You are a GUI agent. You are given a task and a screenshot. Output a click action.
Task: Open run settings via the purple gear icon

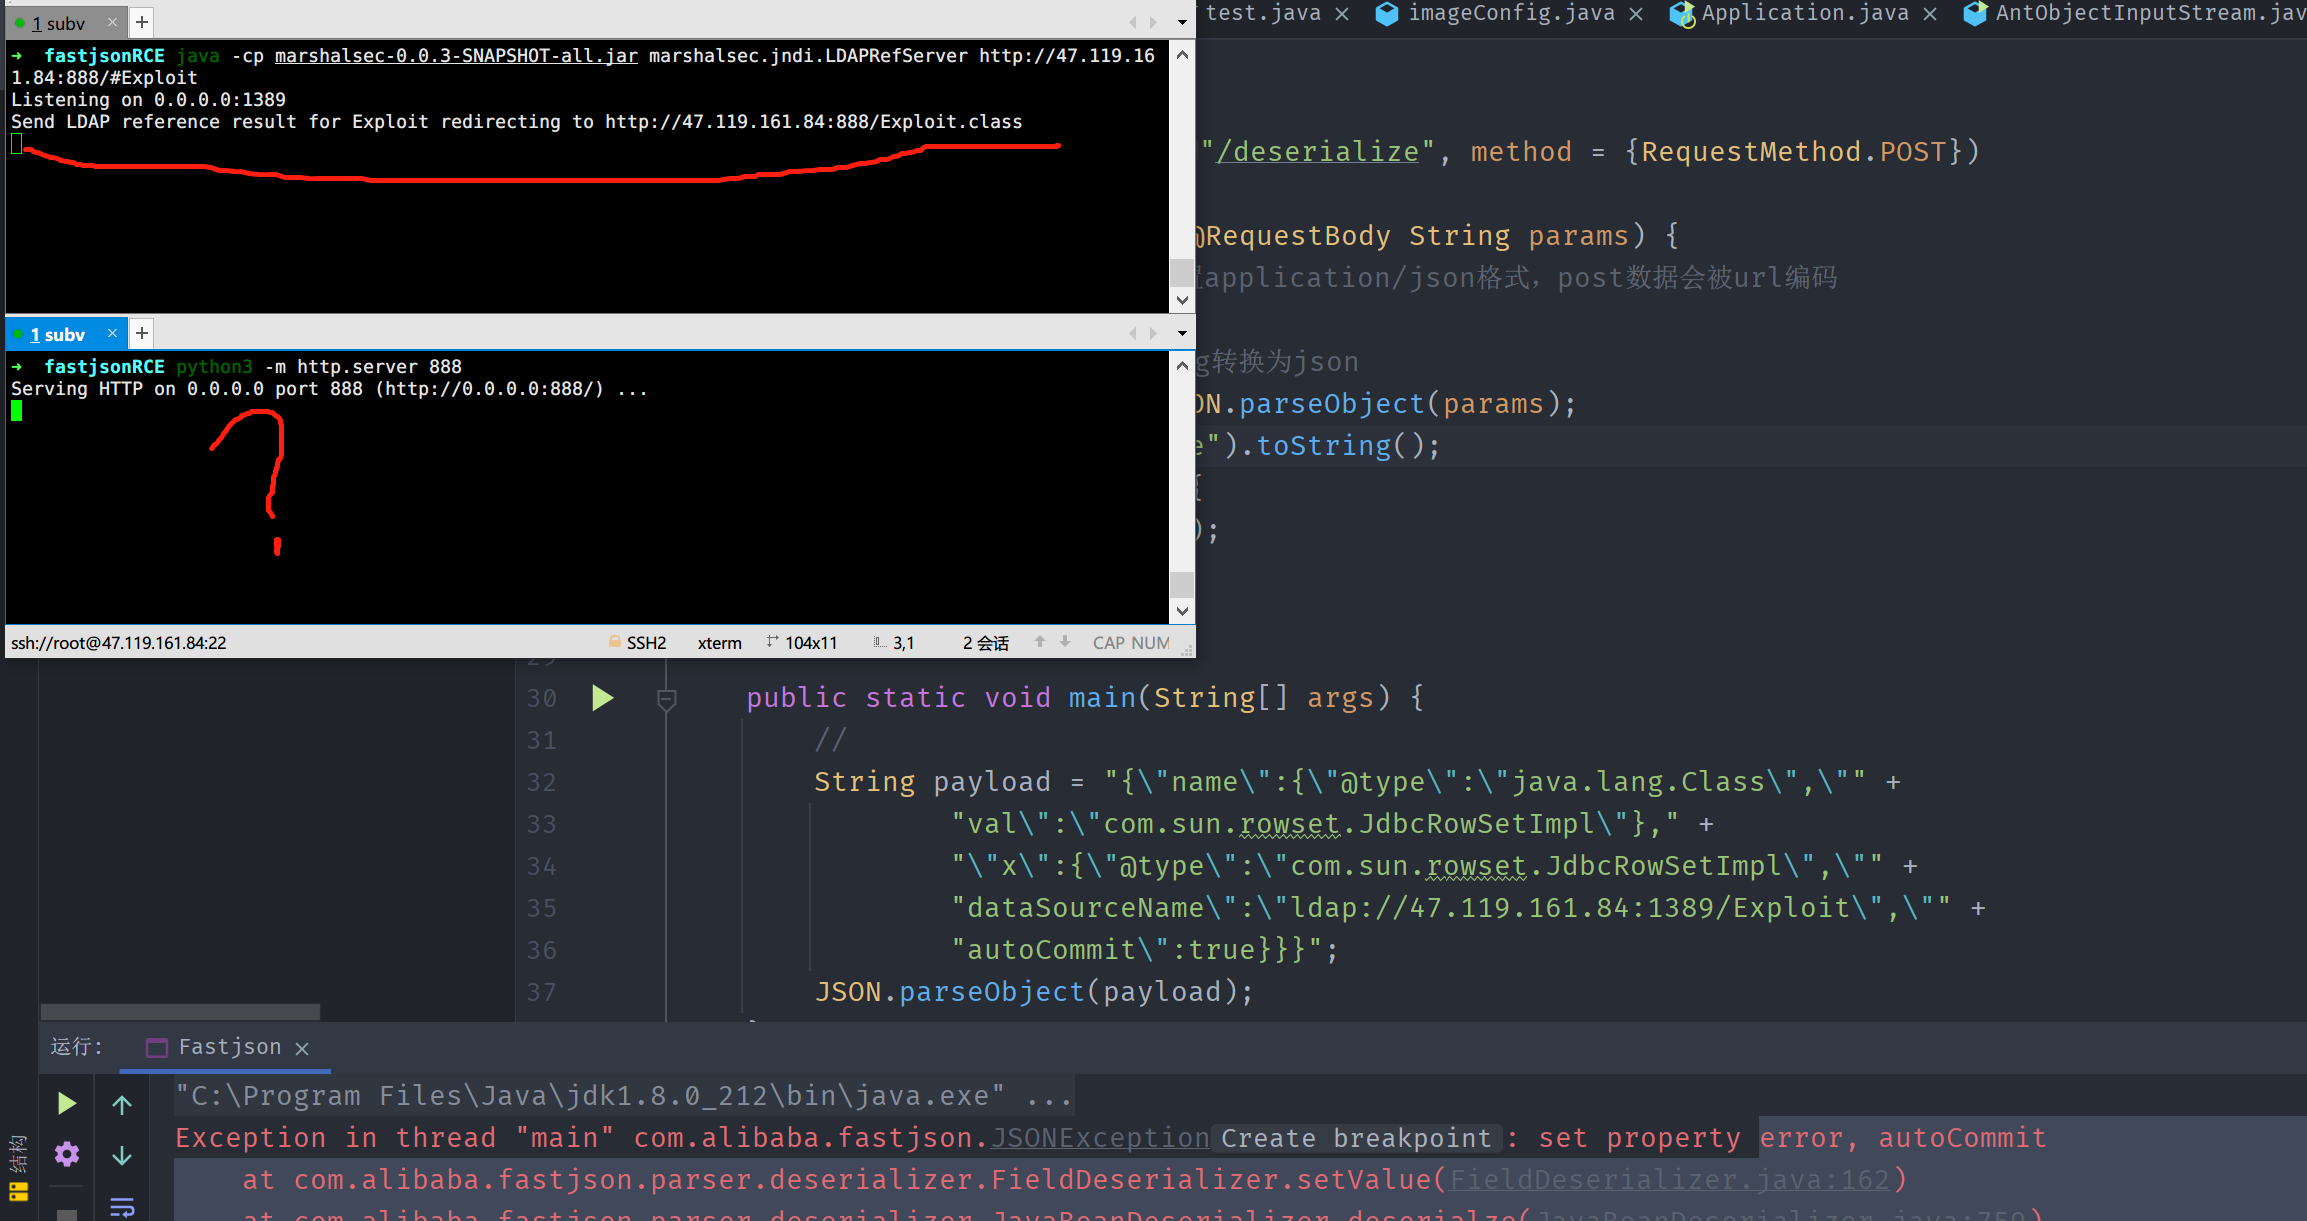tap(66, 1154)
